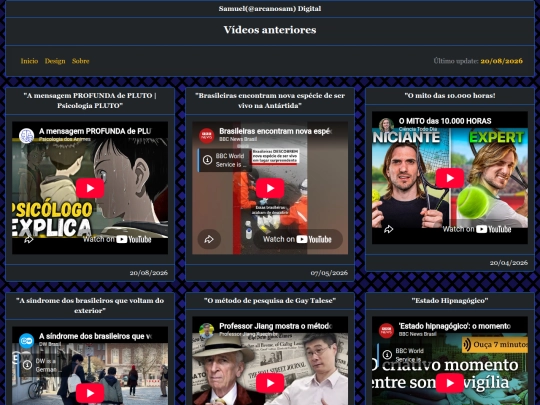
Task: Open Watch on YouTube for Brasileiras video
Action: click(x=298, y=239)
